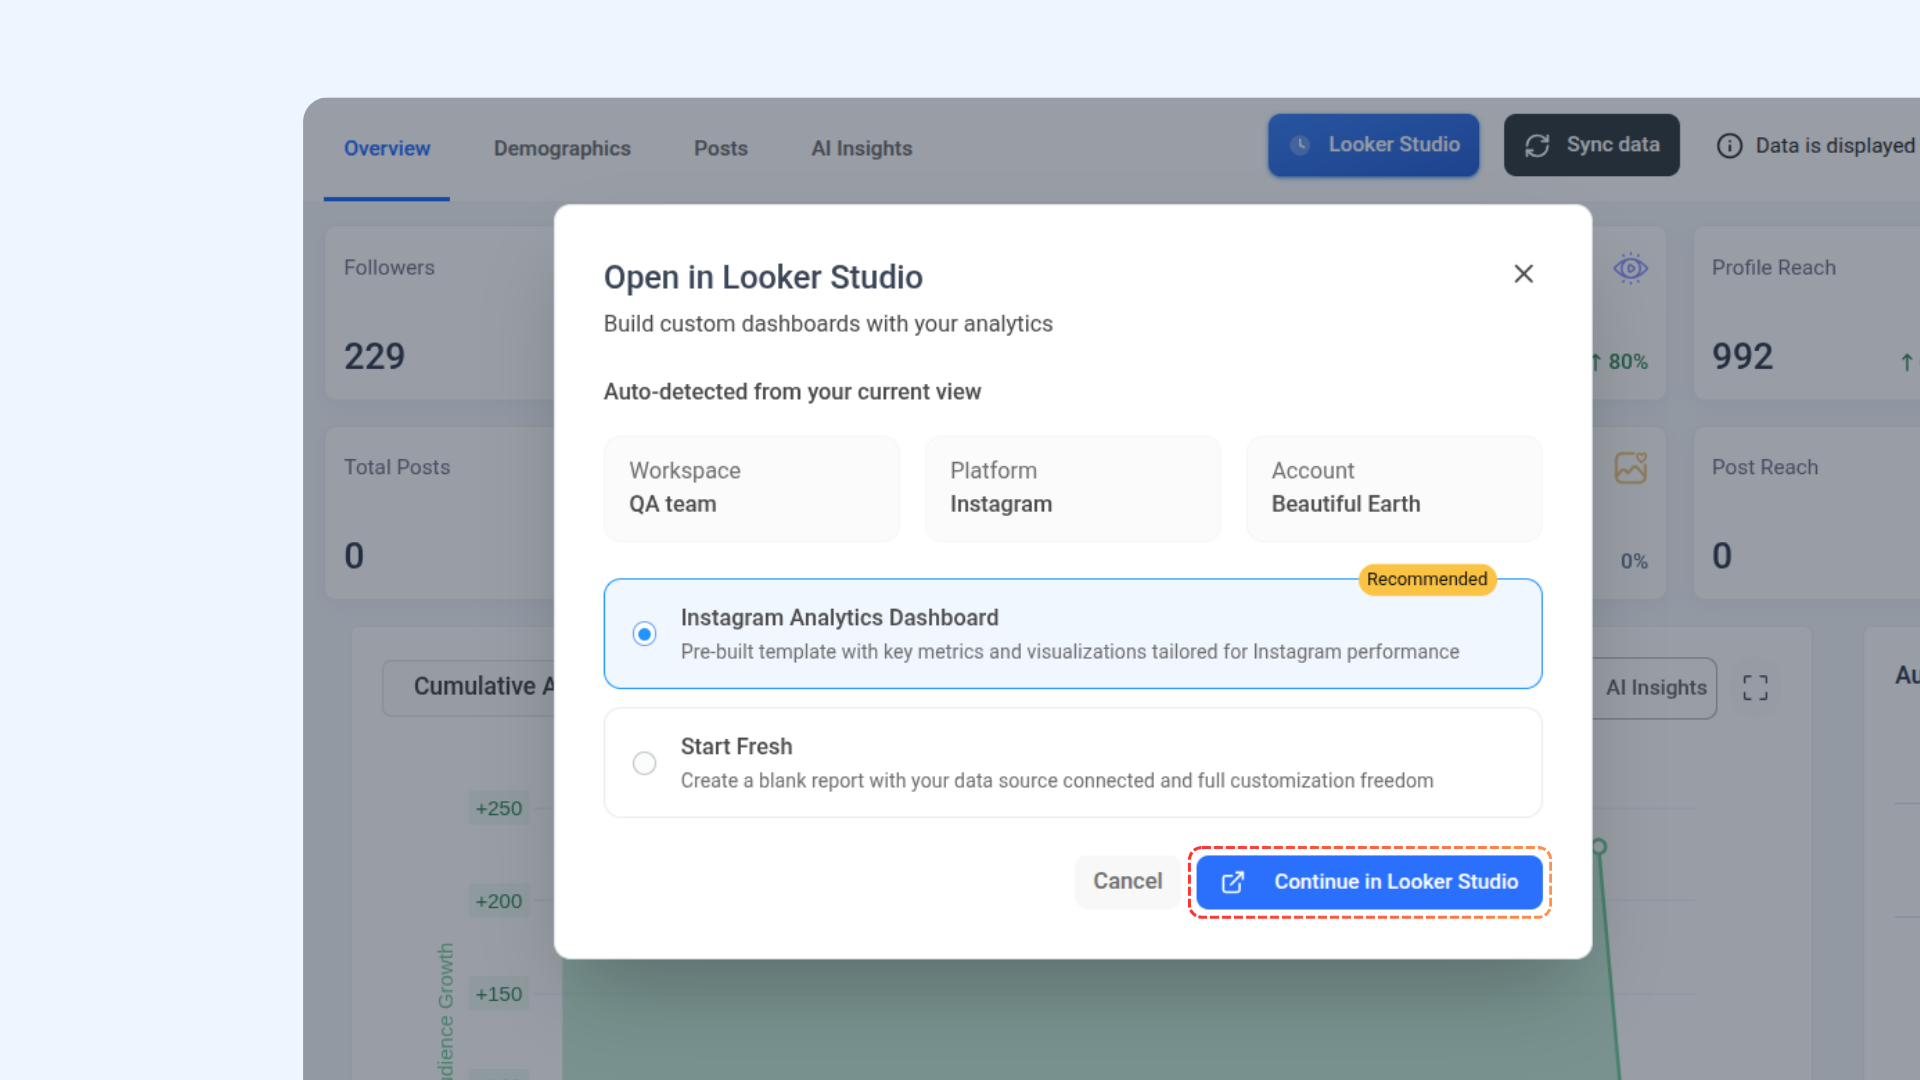
Task: Click the clock icon on Looker Studio button
Action: 1300,145
